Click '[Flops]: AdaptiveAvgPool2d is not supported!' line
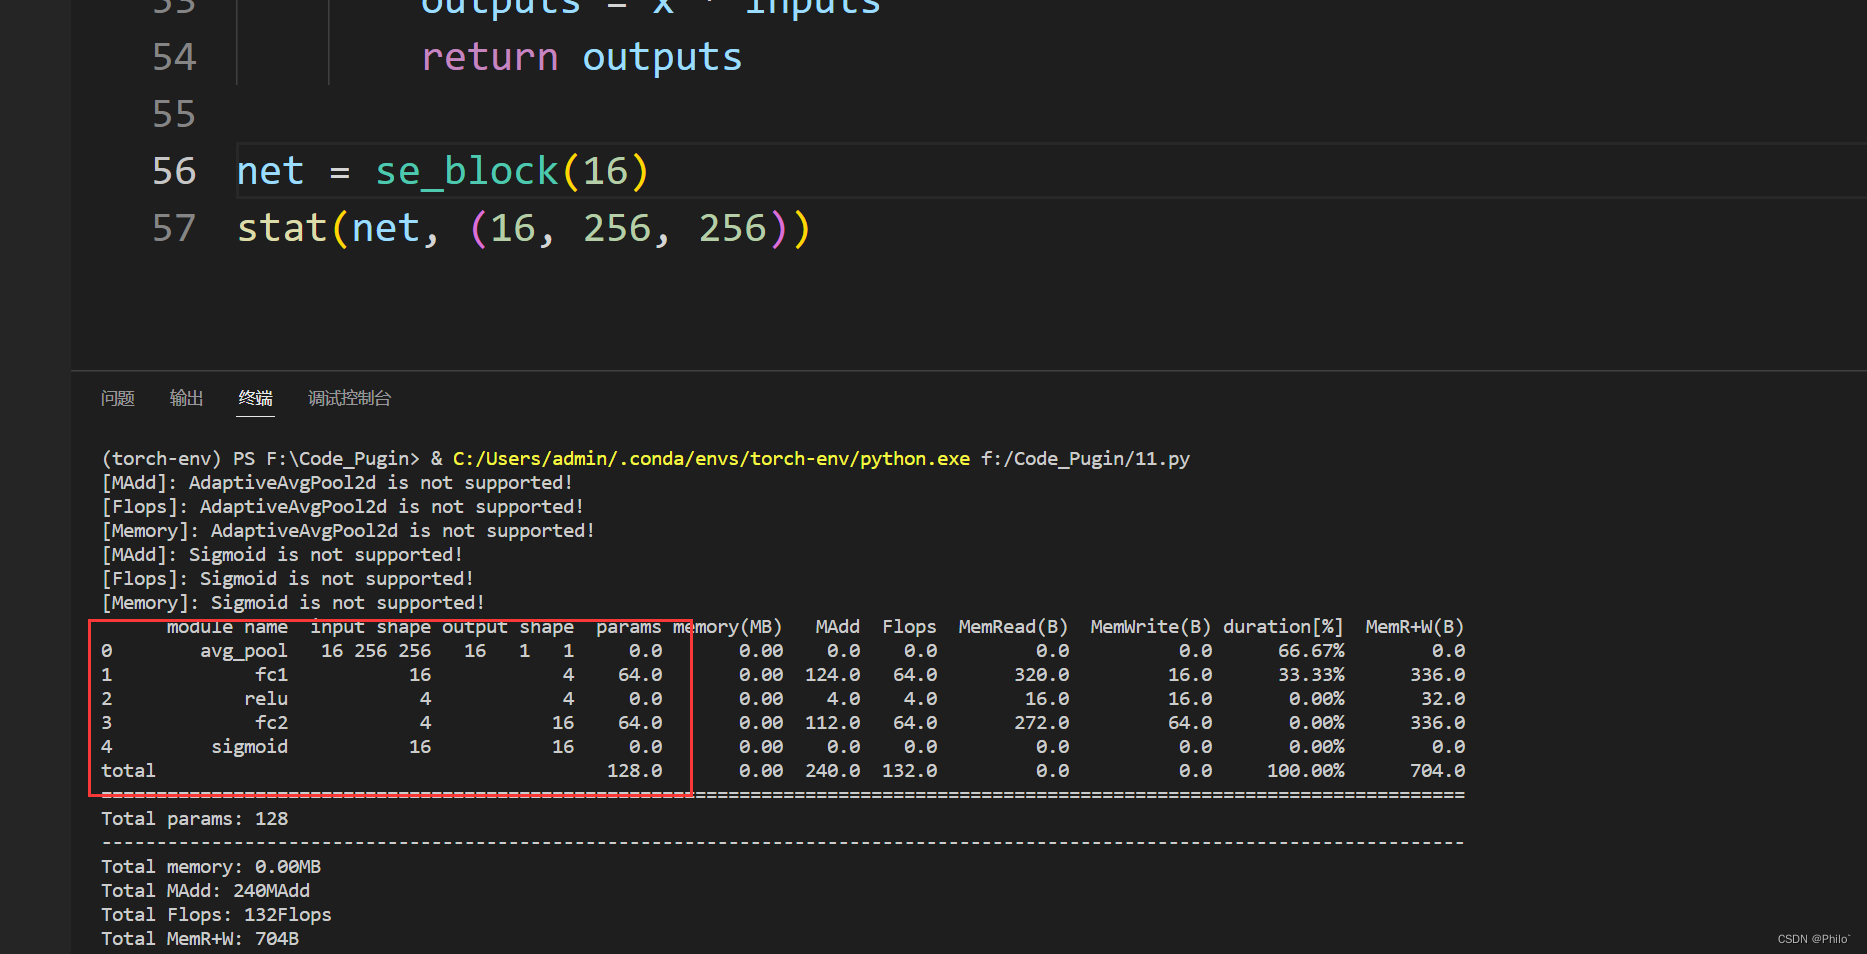Screen dimensions: 1867x954 (342, 507)
